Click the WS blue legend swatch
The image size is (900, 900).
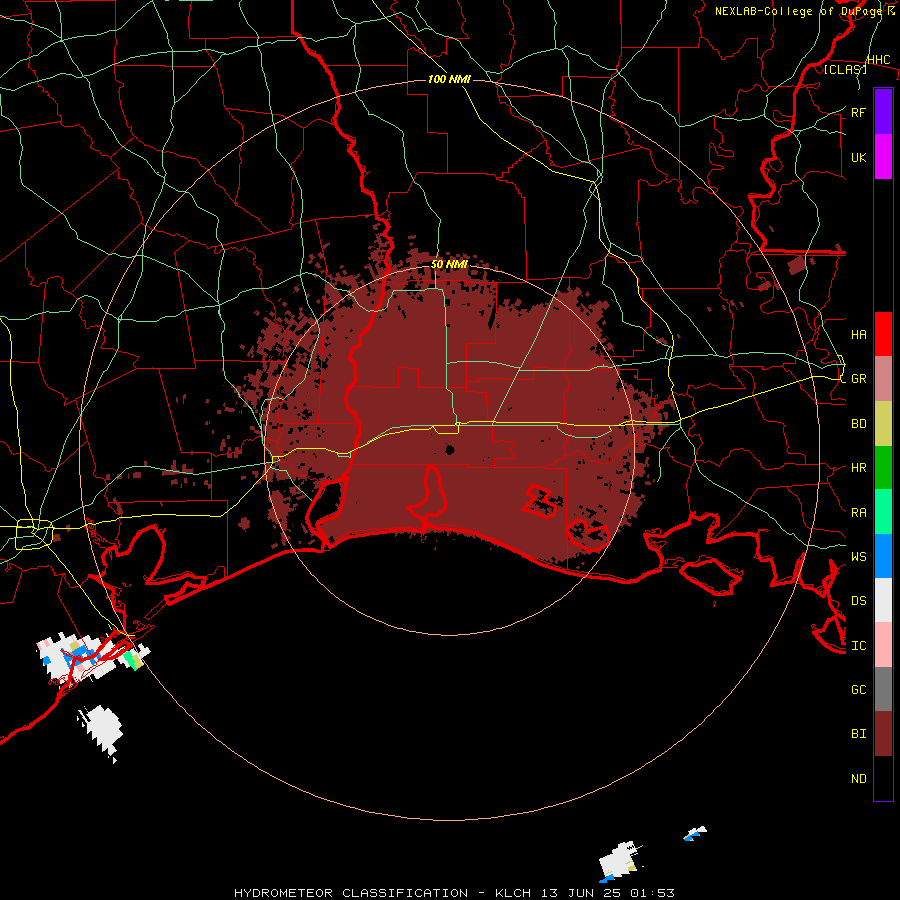pos(883,556)
